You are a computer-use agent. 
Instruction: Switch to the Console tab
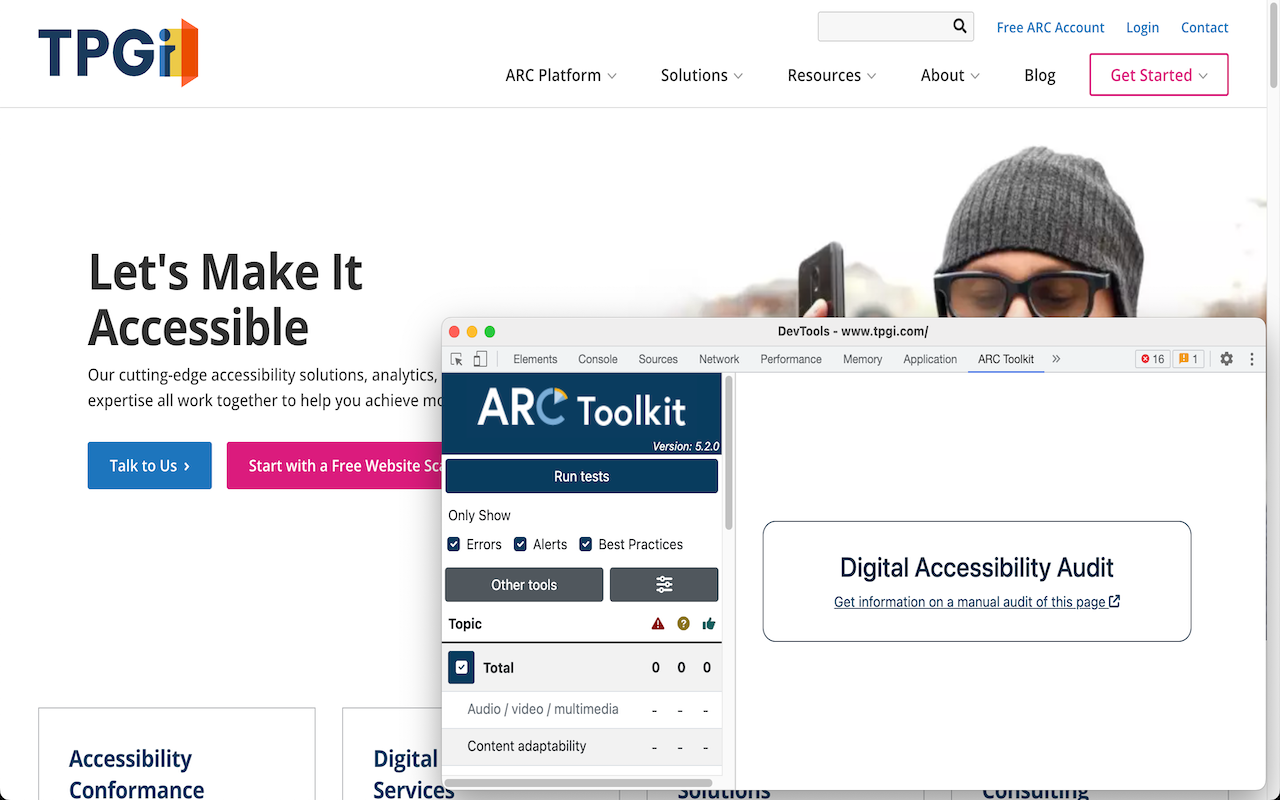[x=597, y=358]
